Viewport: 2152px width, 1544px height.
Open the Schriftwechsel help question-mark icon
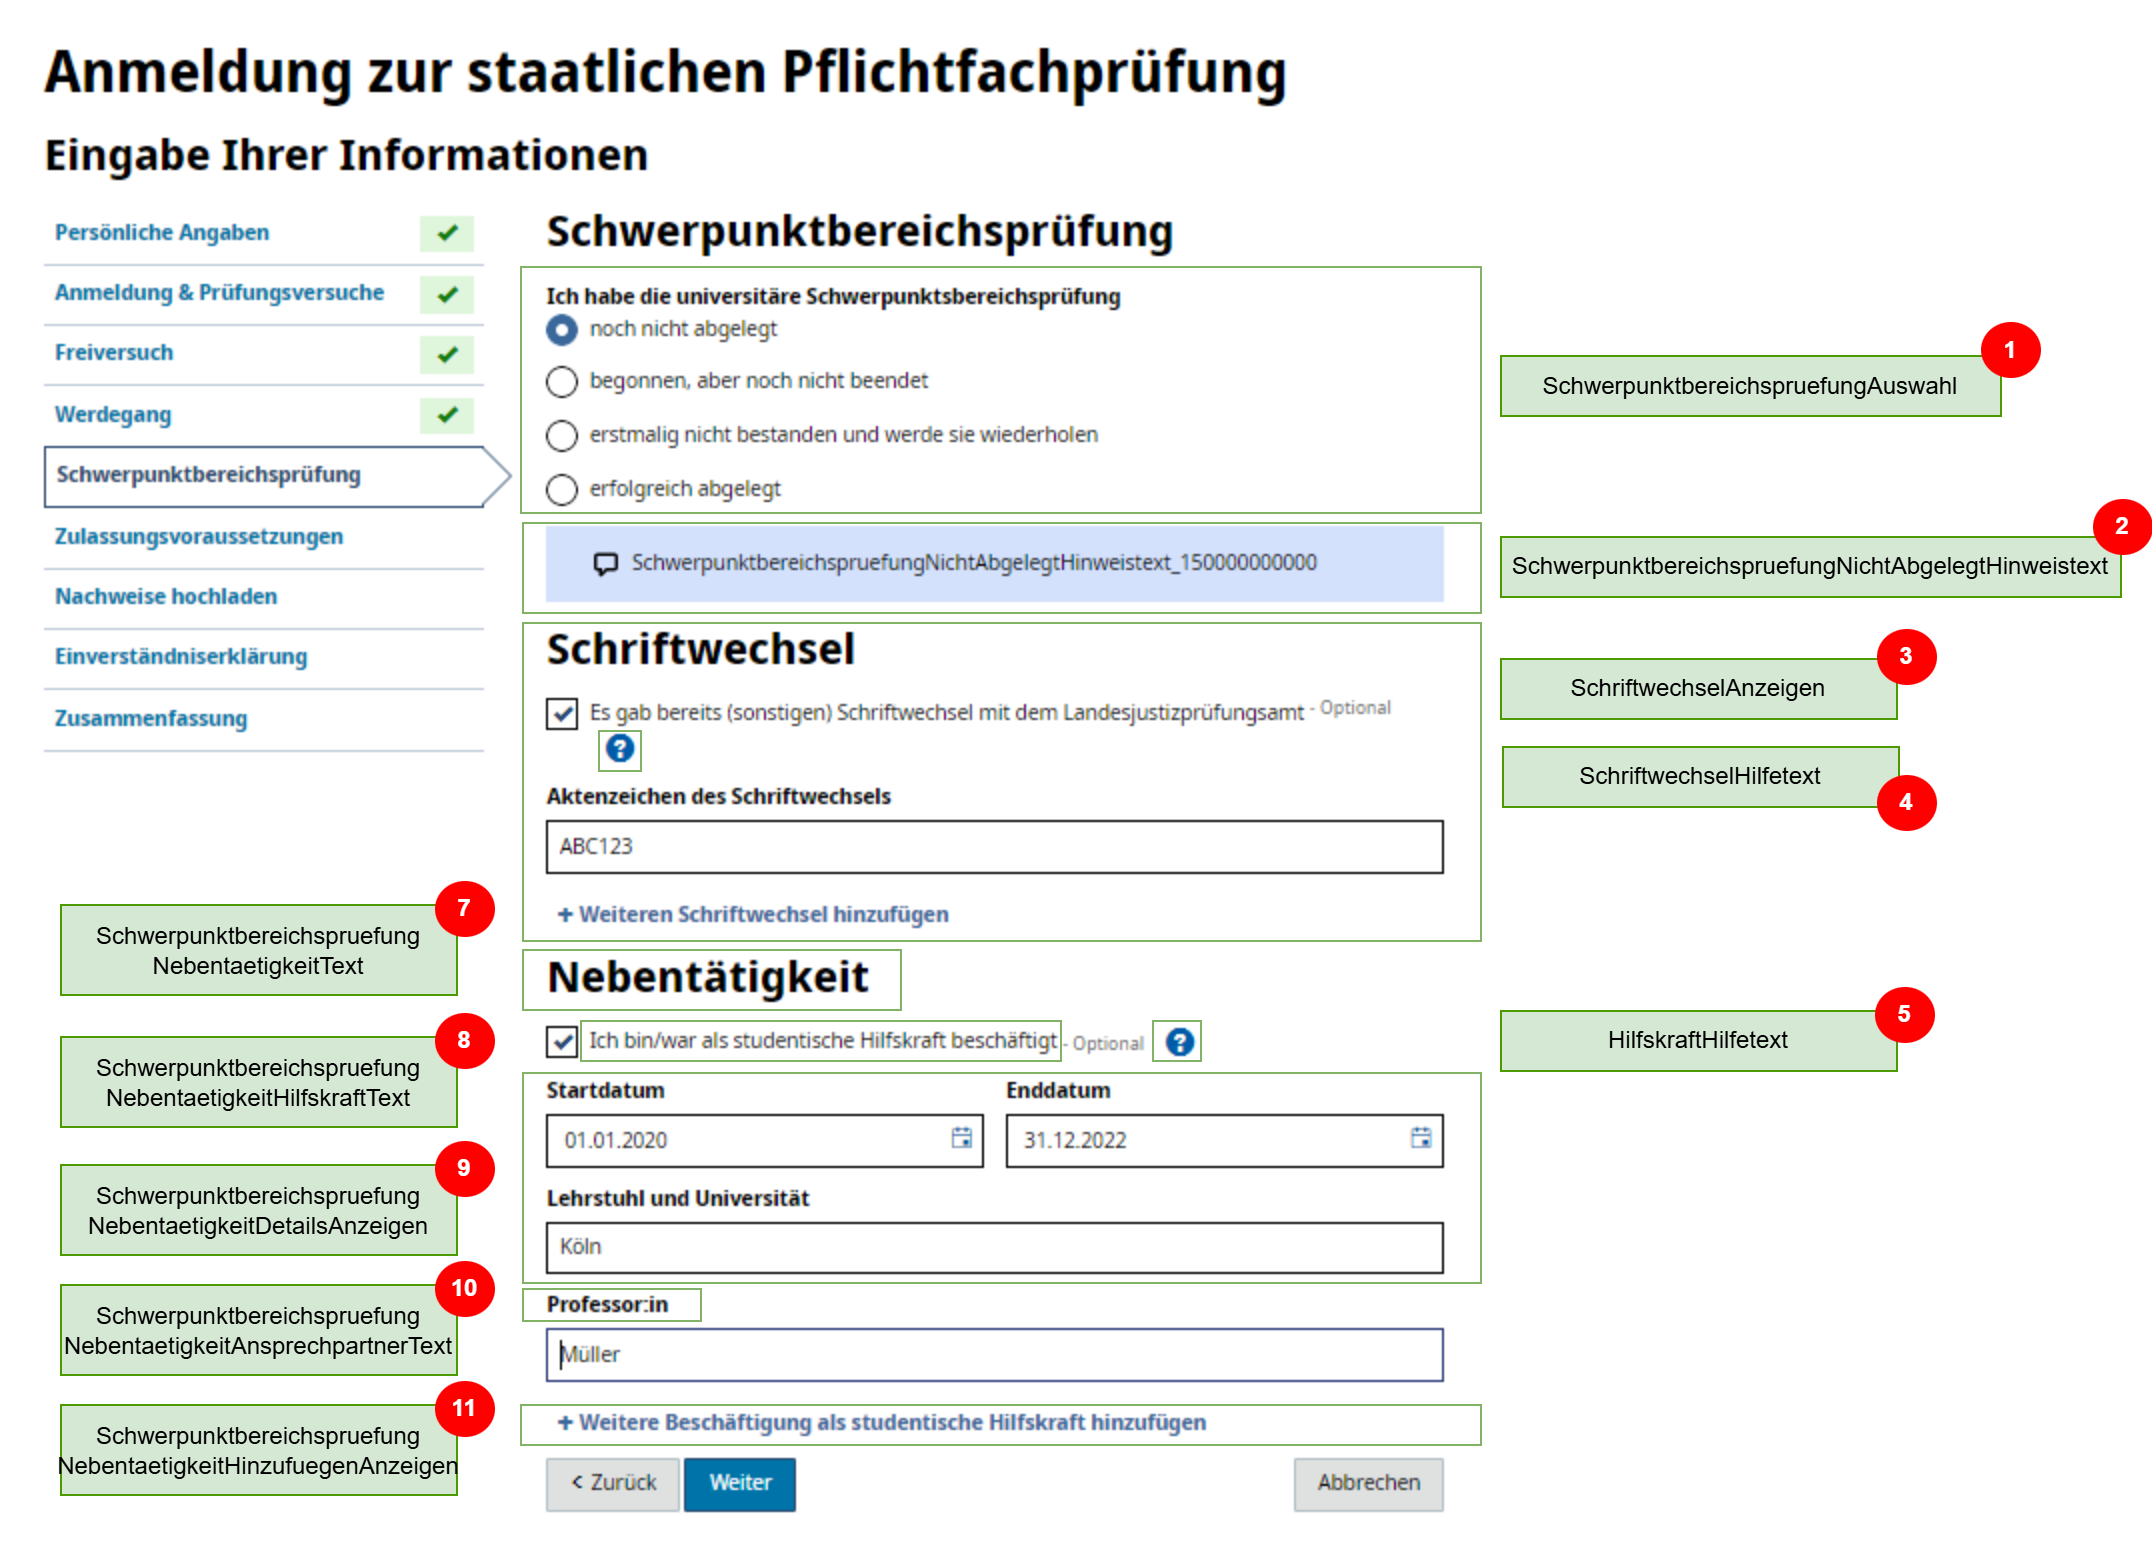point(620,749)
